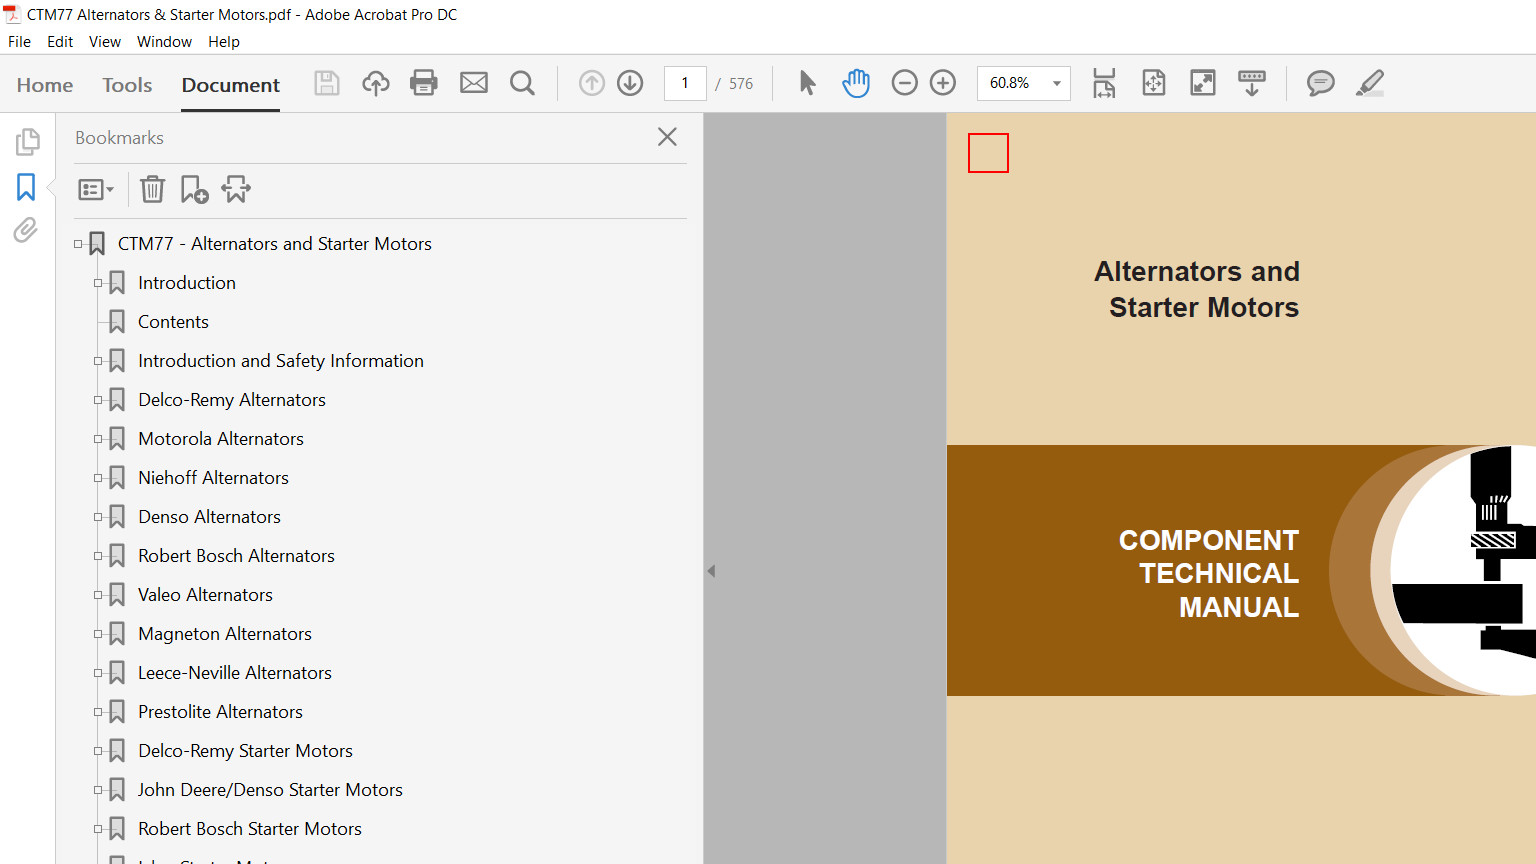Click the fit width scrolling icon
The height and width of the screenshot is (864, 1536).
[1104, 83]
